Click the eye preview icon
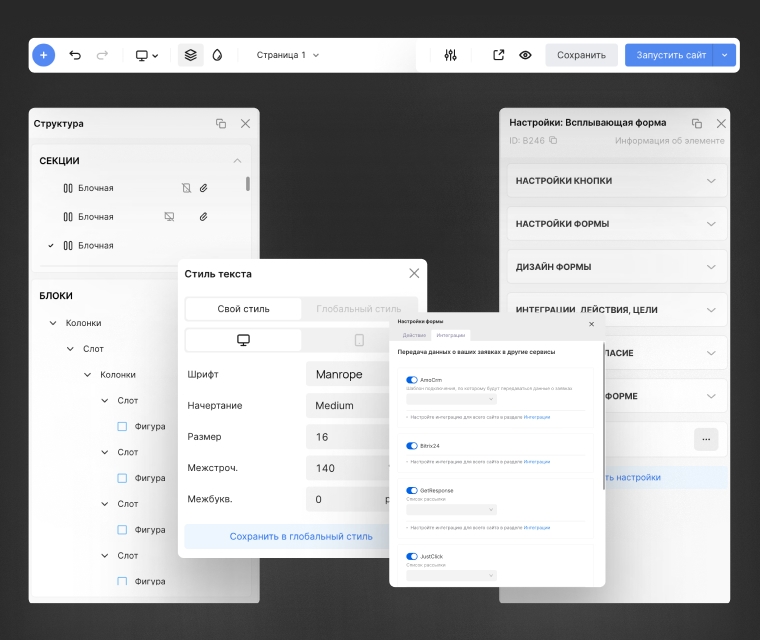The width and height of the screenshot is (760, 640). 525,55
